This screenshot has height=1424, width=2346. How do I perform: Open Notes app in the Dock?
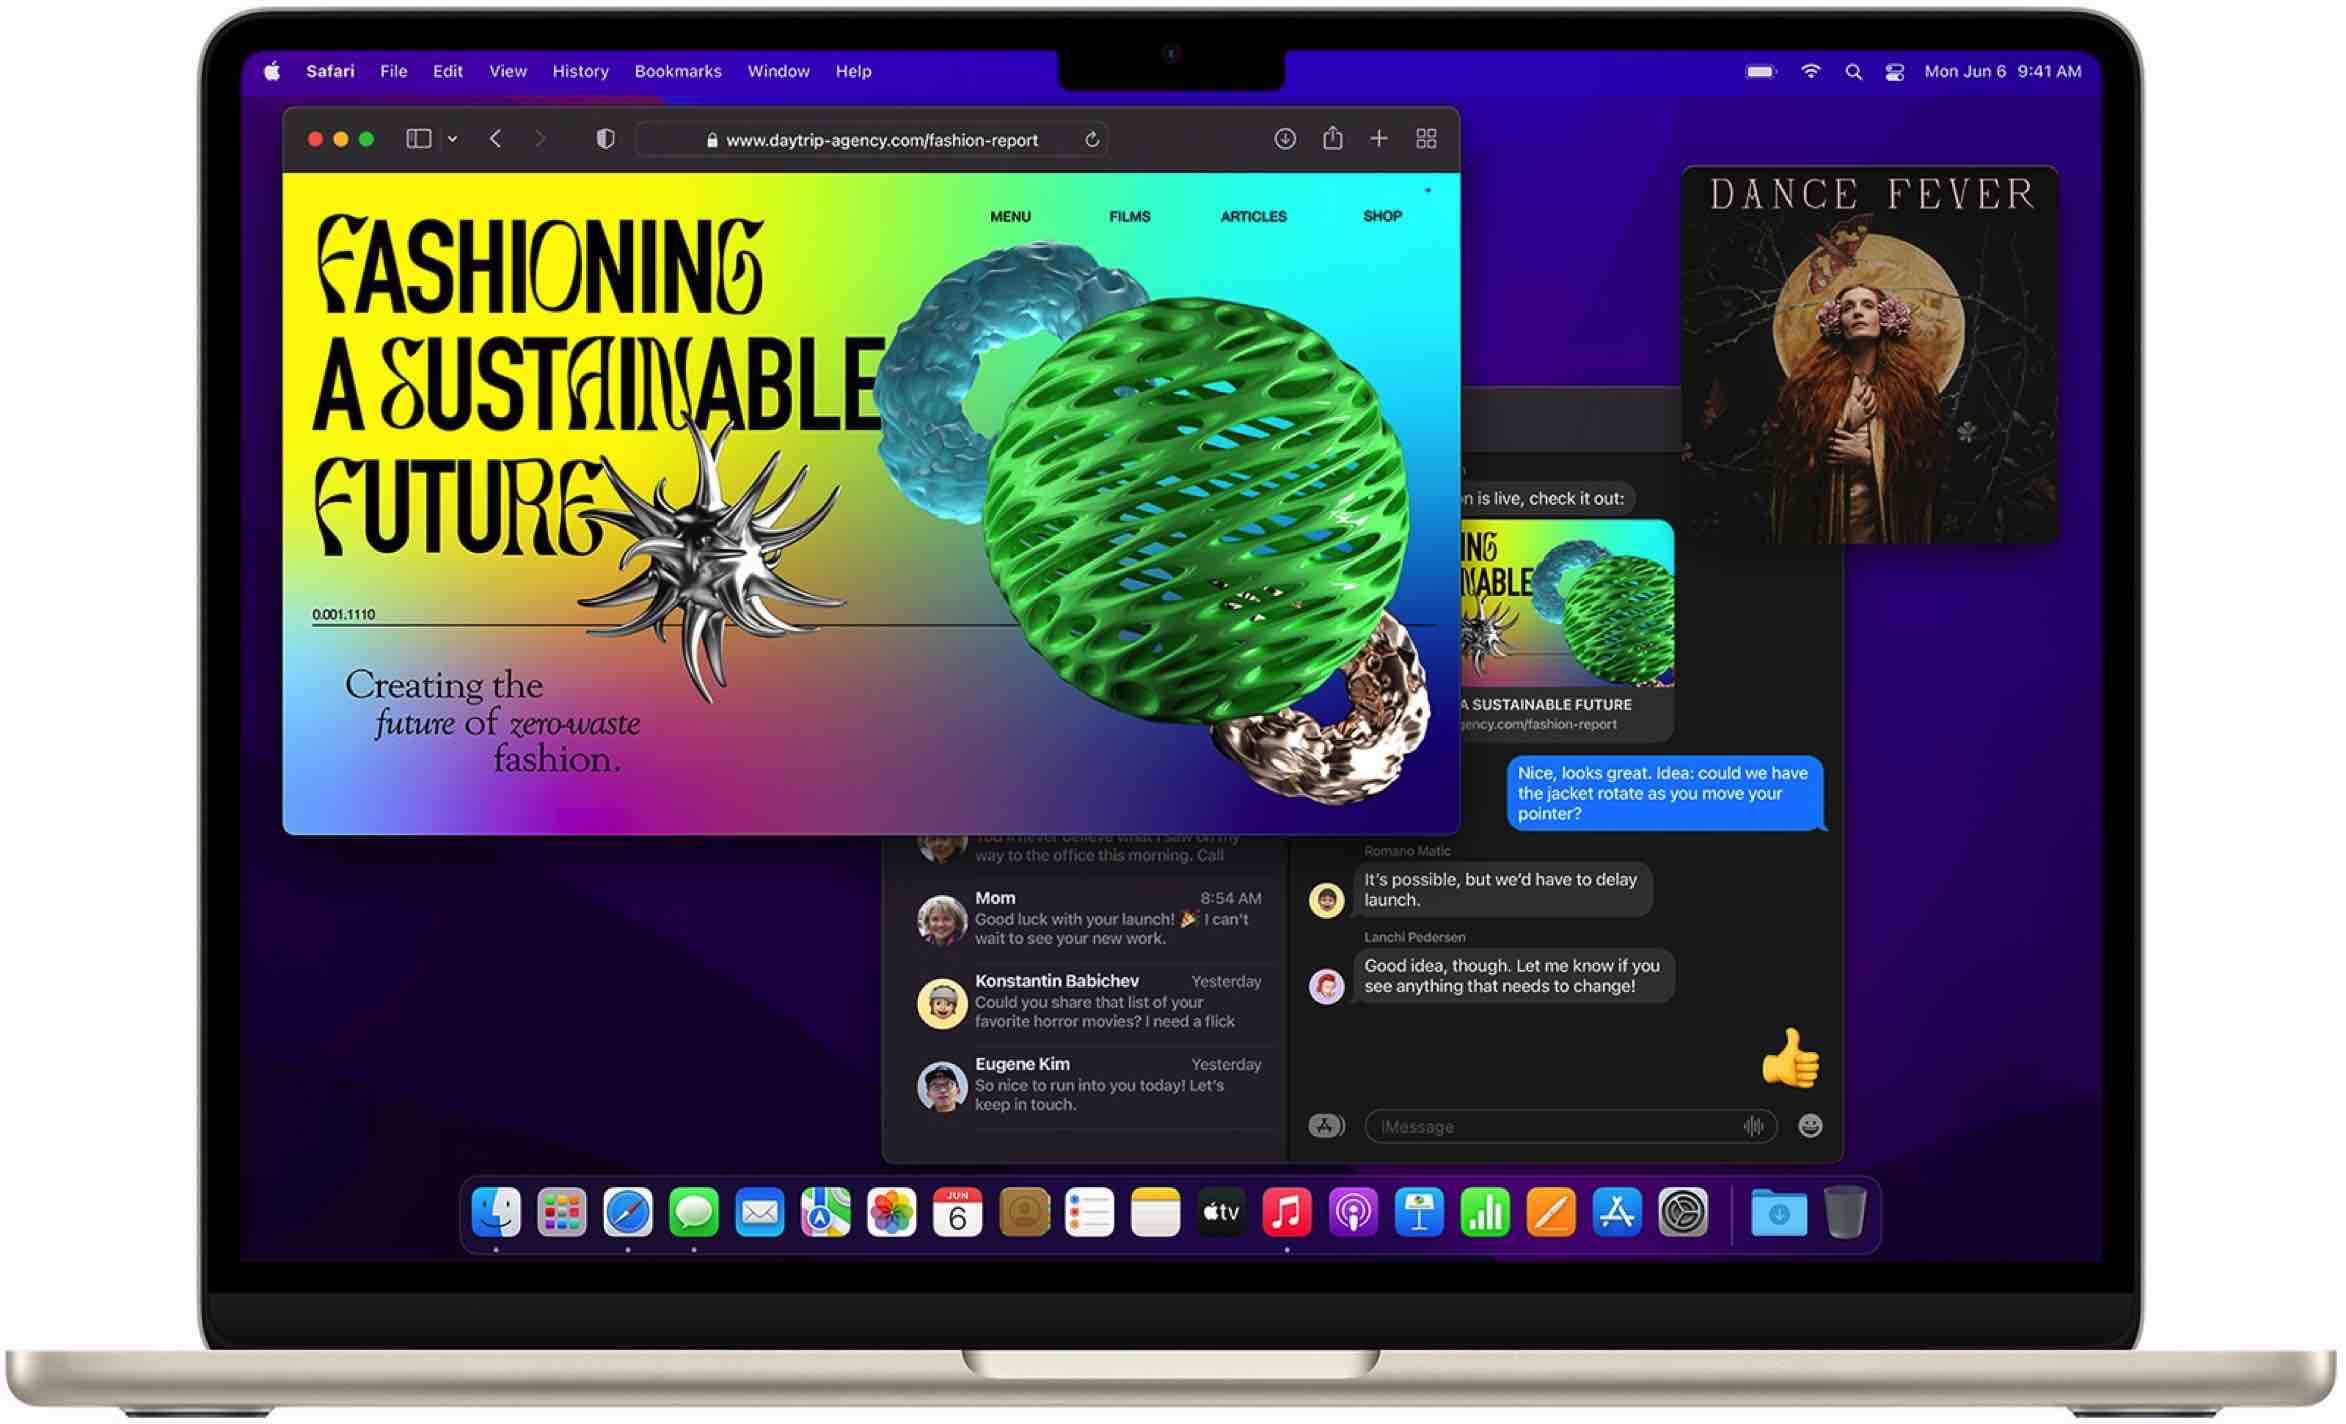1156,1213
